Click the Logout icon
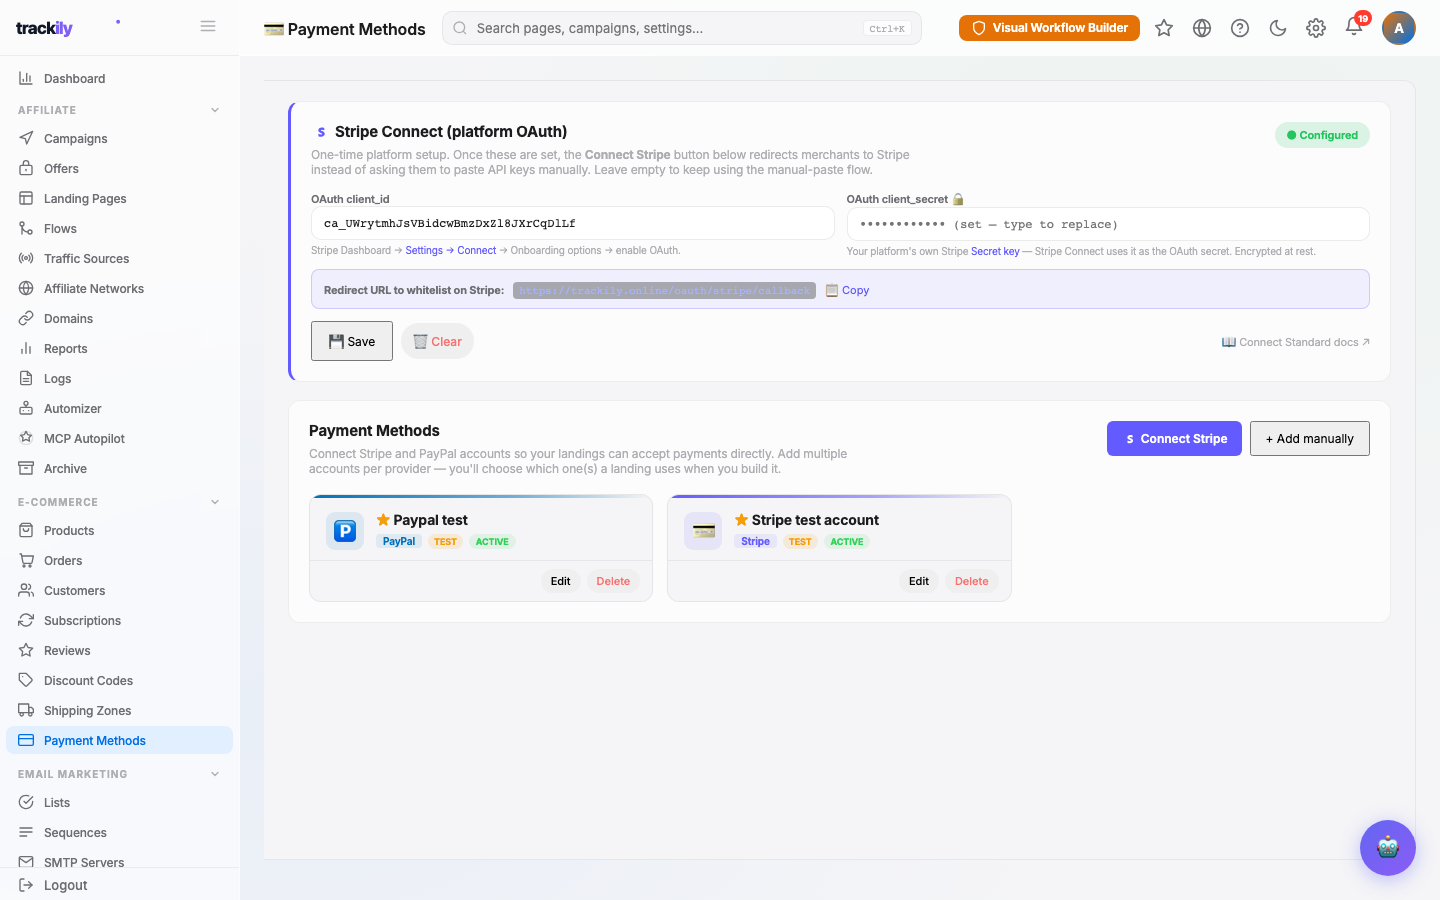Viewport: 1440px width, 900px height. (x=26, y=884)
